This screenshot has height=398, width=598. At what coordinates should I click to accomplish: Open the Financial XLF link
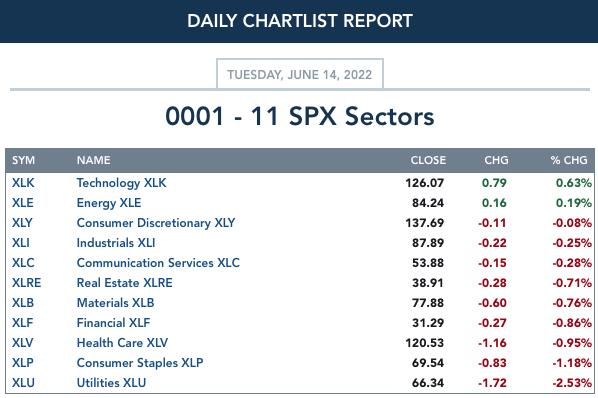113,323
